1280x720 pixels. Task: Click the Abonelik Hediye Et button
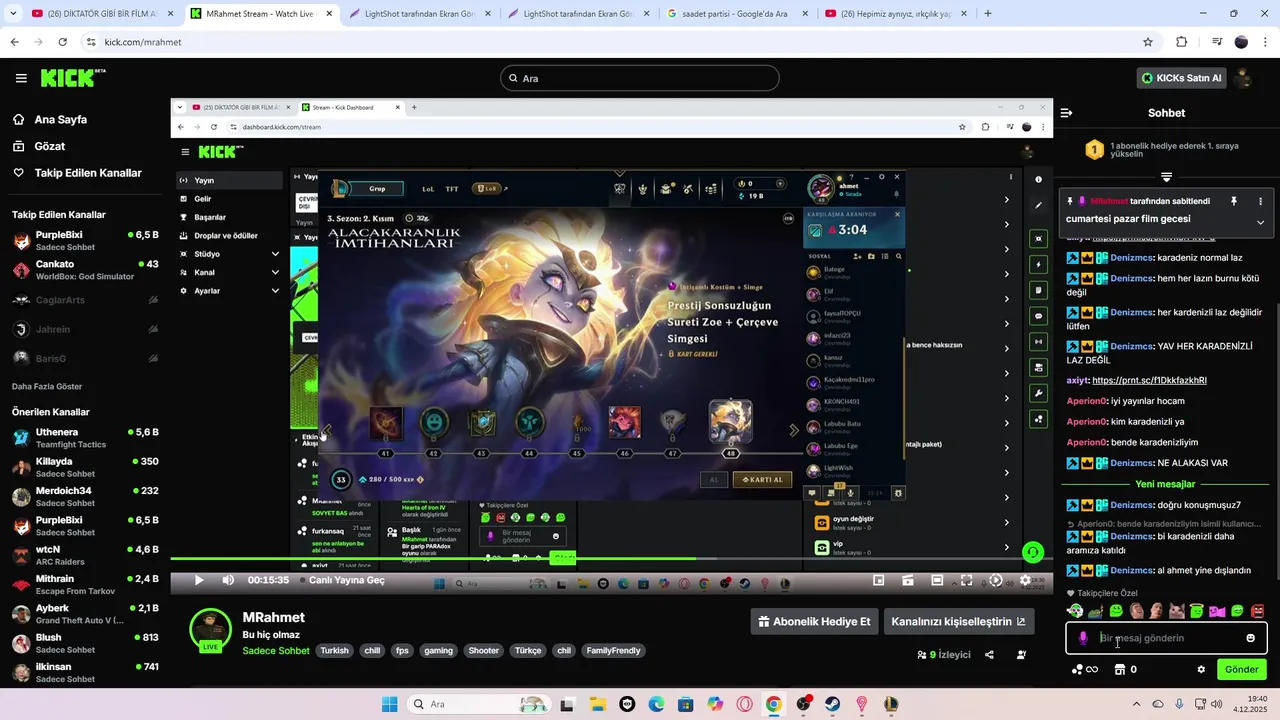(x=816, y=621)
